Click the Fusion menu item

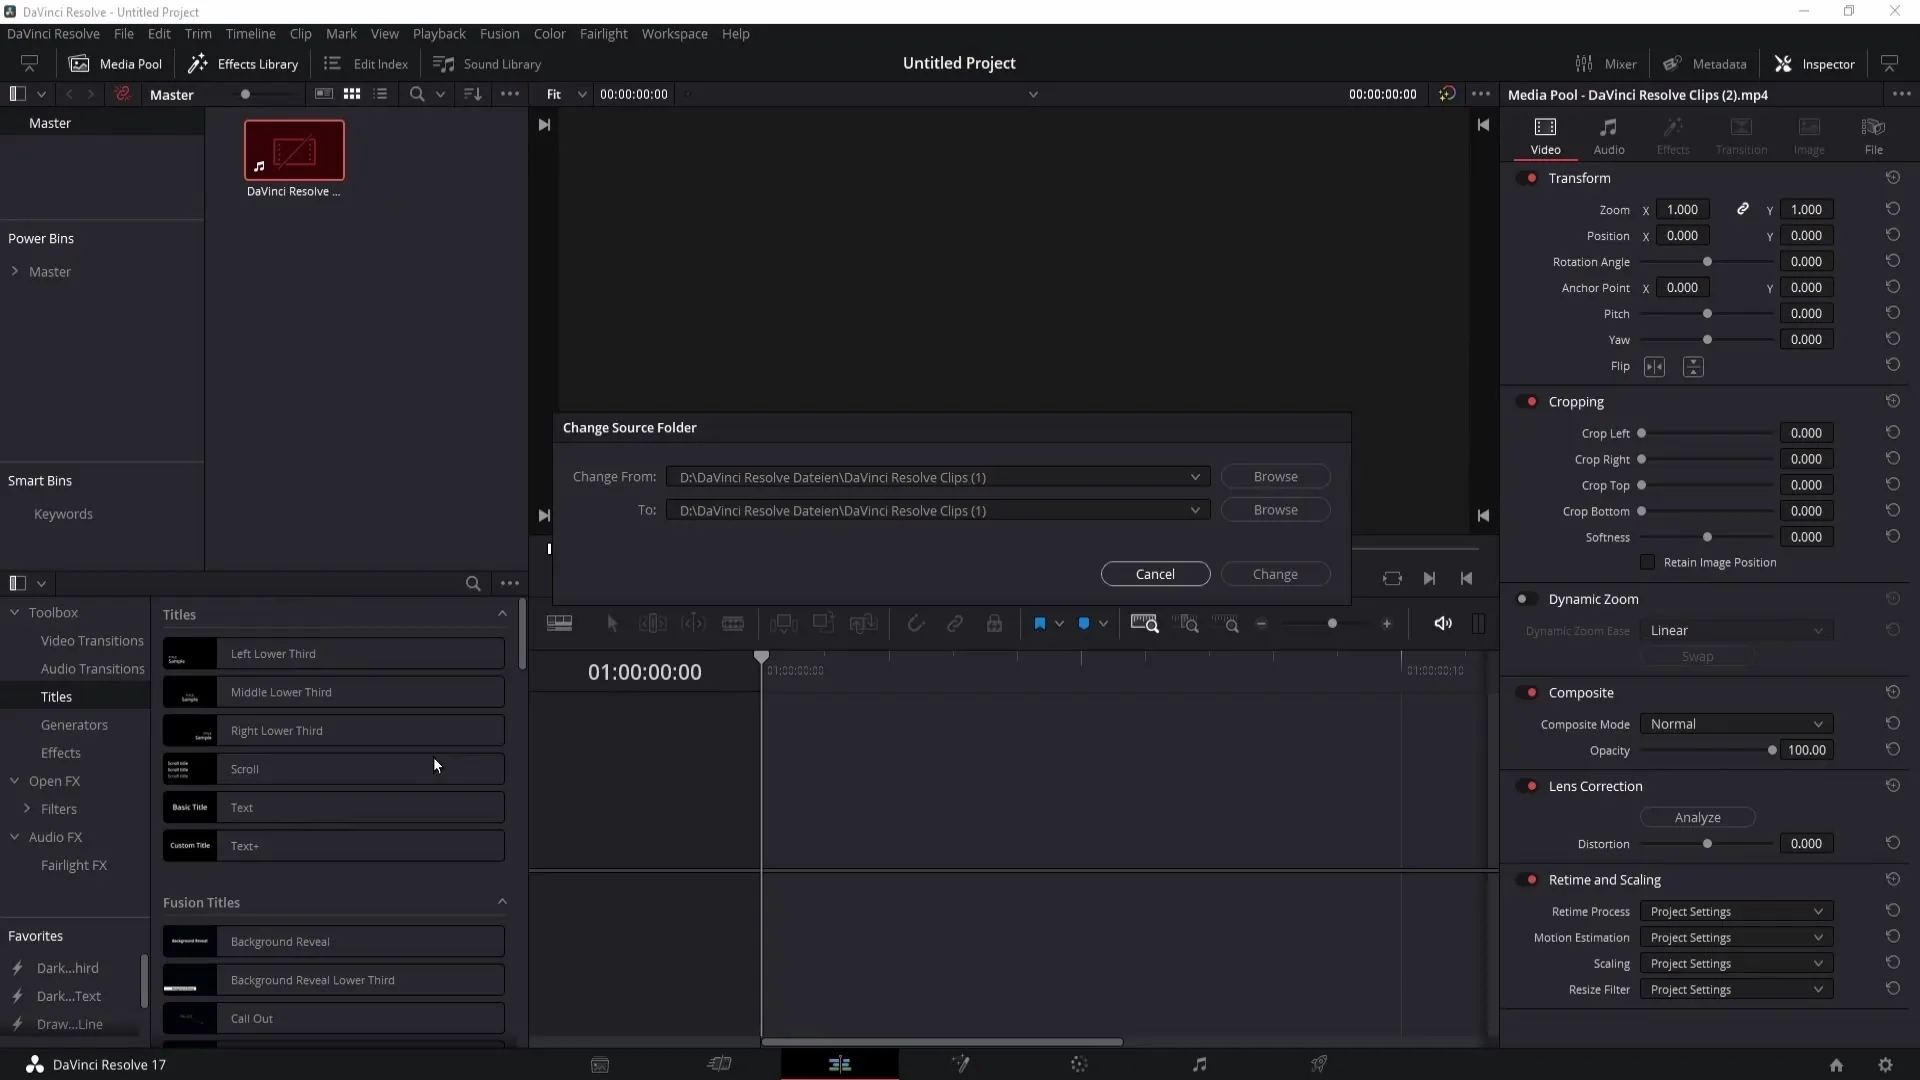[x=498, y=33]
